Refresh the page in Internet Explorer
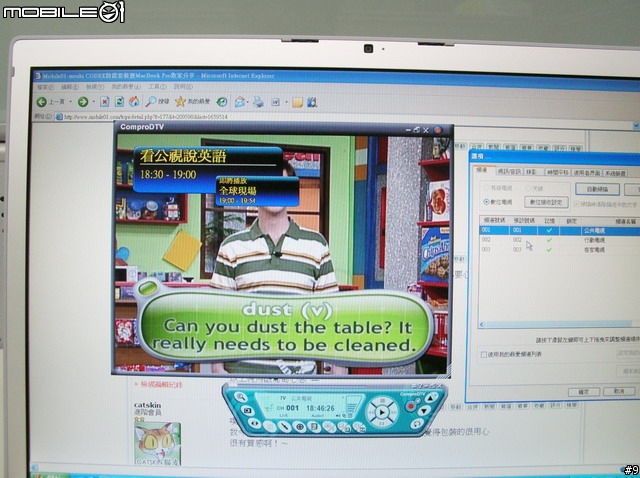 click(119, 102)
